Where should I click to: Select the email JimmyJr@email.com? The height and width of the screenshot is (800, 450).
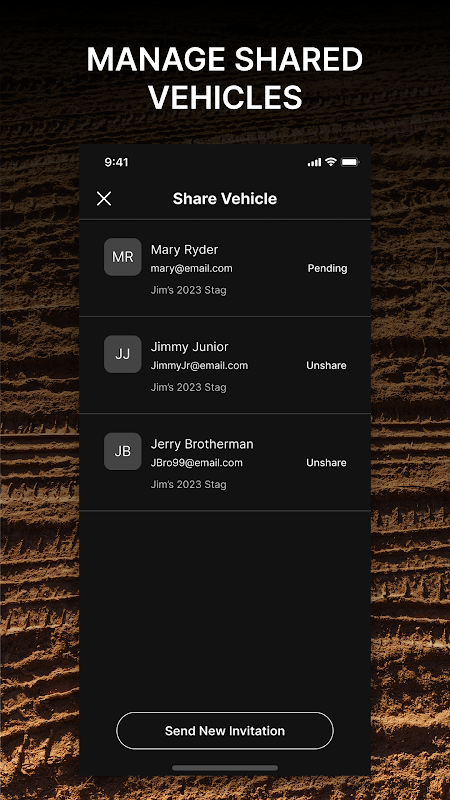point(199,365)
